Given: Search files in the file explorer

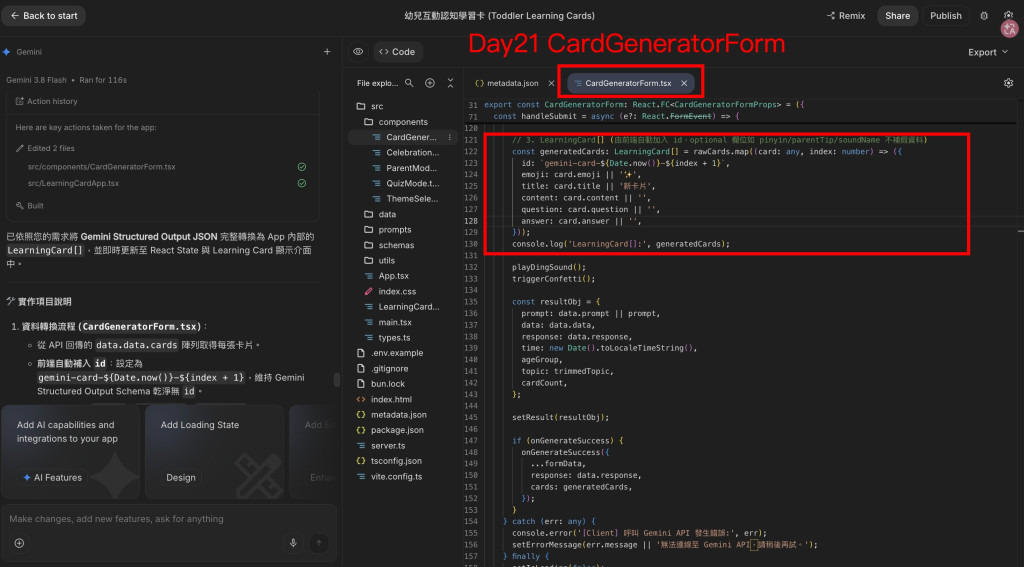Looking at the screenshot, I should tap(409, 83).
